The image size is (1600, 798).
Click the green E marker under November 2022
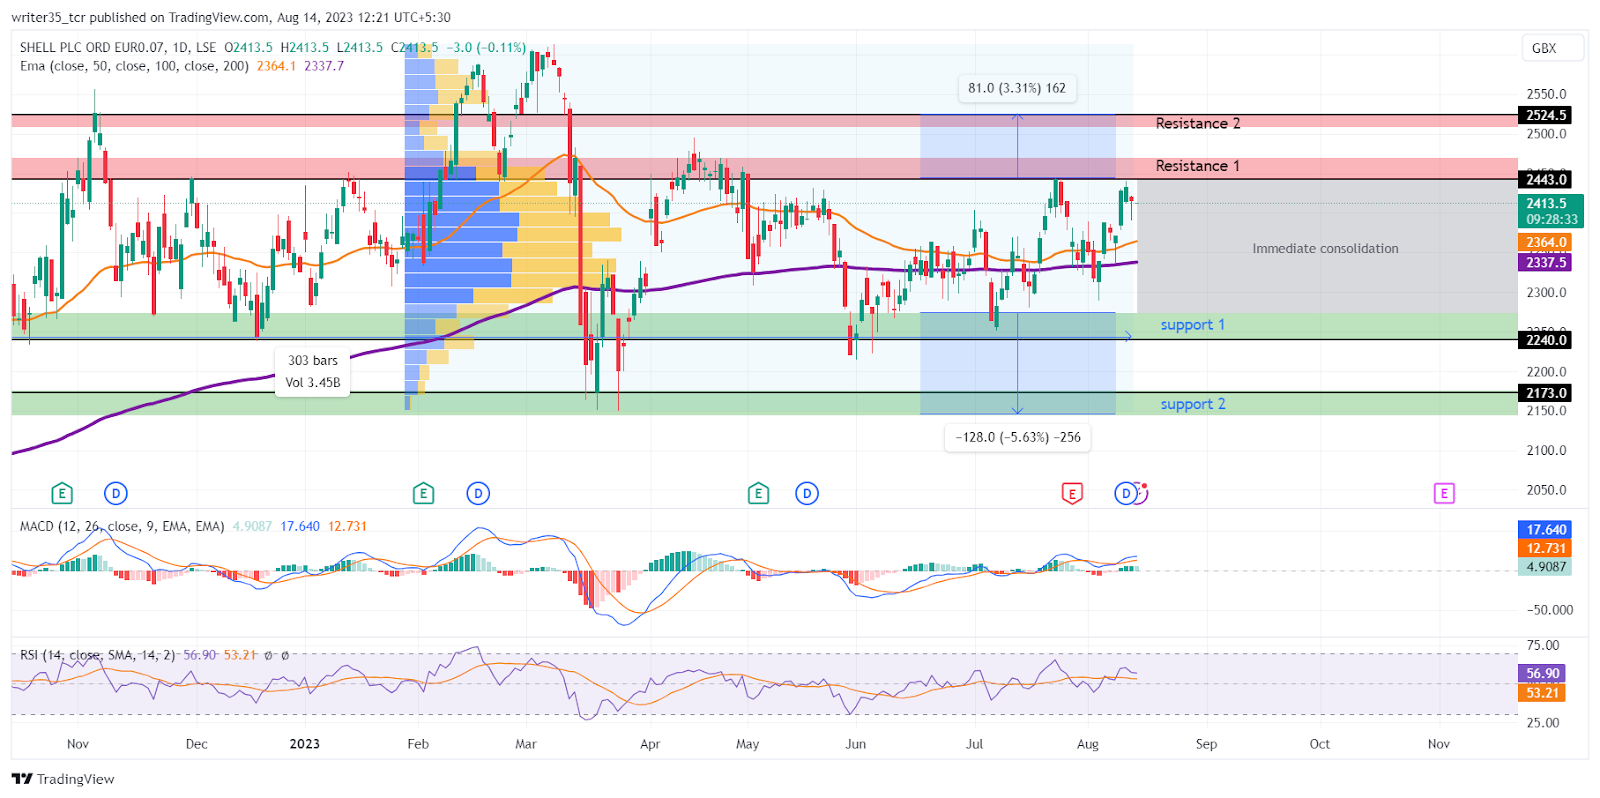tap(62, 493)
